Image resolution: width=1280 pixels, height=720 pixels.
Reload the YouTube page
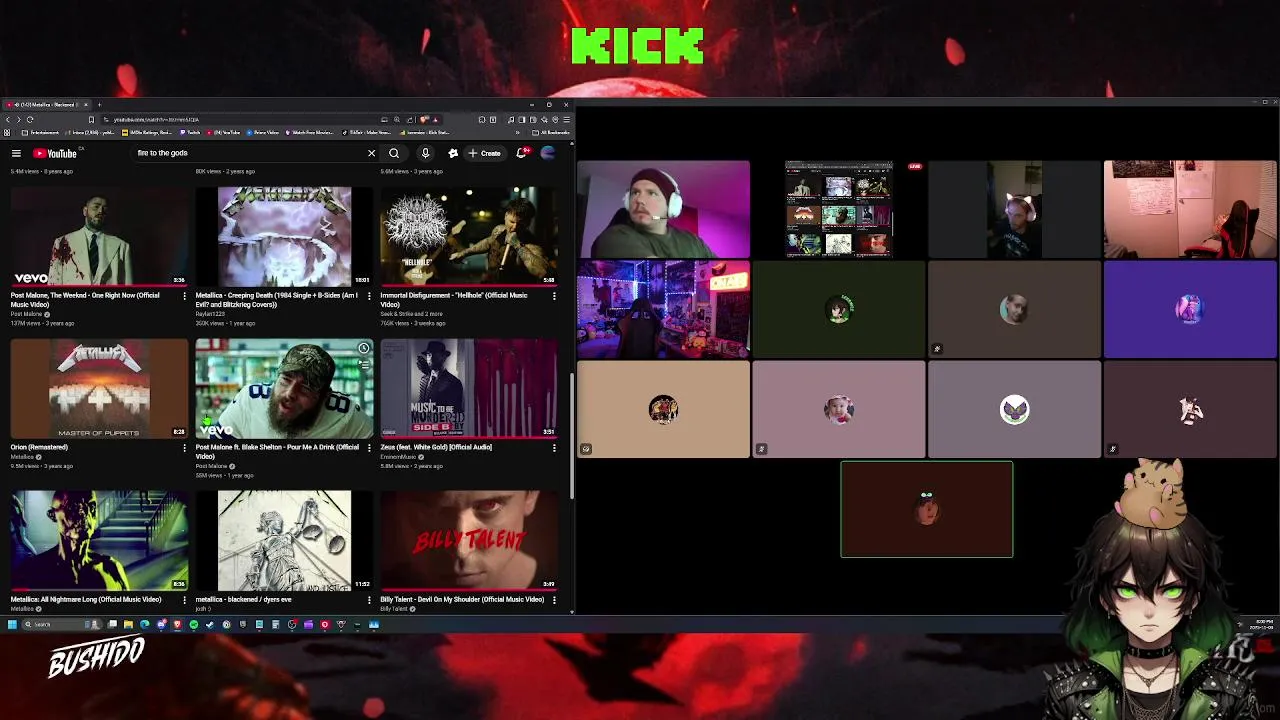point(30,119)
